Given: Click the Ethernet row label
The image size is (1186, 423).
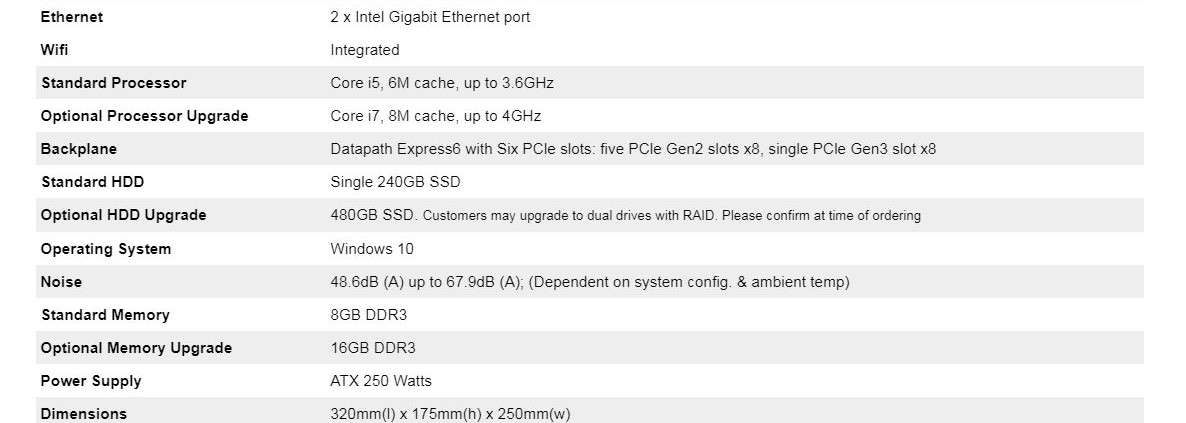Looking at the screenshot, I should (71, 17).
